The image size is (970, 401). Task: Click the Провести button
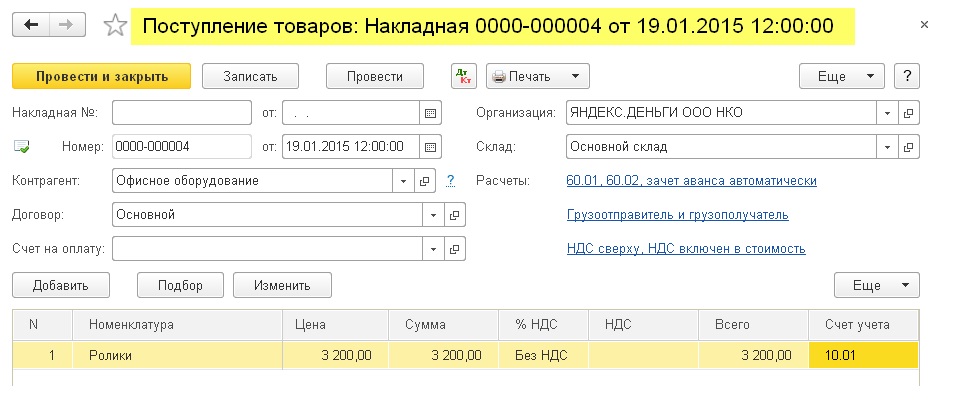pyautogui.click(x=375, y=76)
